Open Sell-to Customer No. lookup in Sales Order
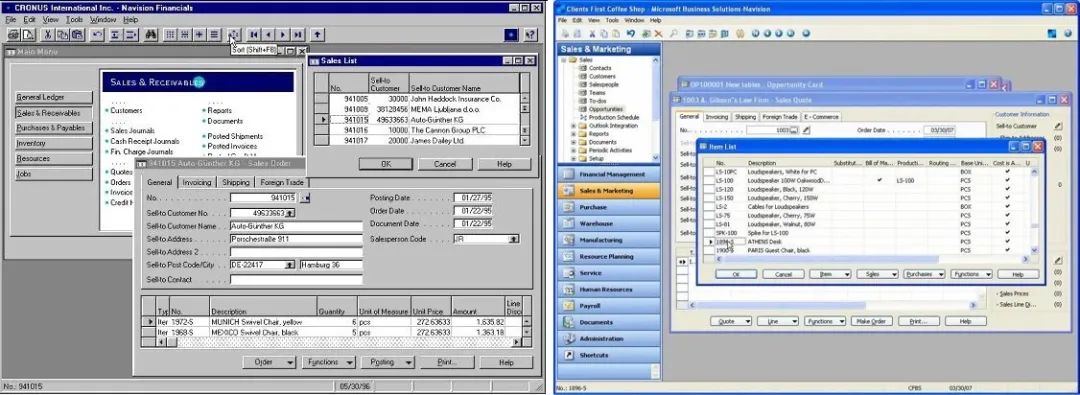1080x395 pixels. 290,213
